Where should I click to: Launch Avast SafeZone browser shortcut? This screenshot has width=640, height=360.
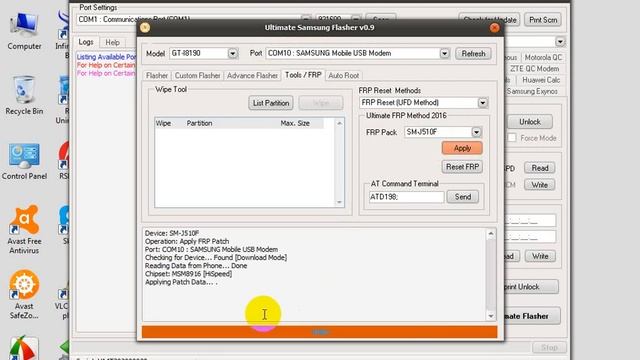pyautogui.click(x=24, y=295)
